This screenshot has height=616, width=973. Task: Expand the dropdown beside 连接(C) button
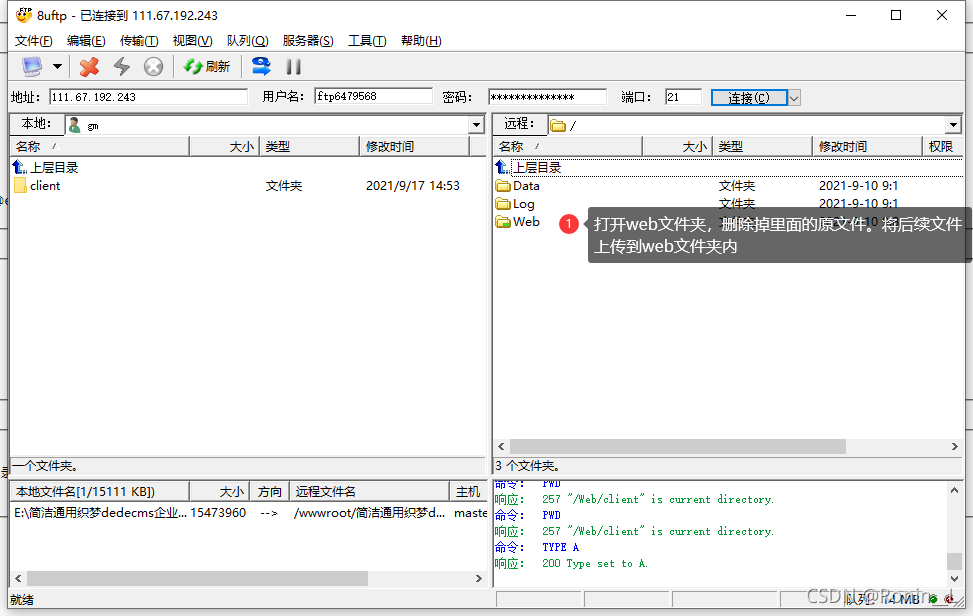pos(794,97)
